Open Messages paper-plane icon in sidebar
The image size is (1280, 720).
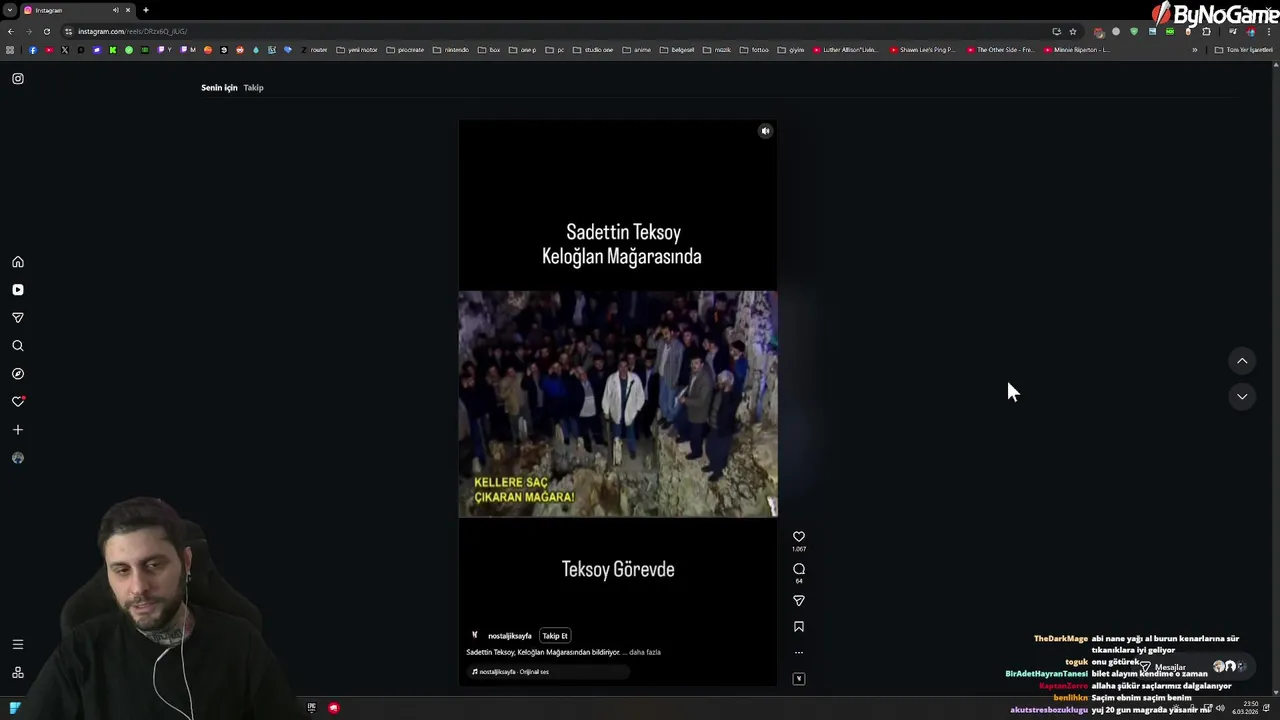[x=18, y=318]
